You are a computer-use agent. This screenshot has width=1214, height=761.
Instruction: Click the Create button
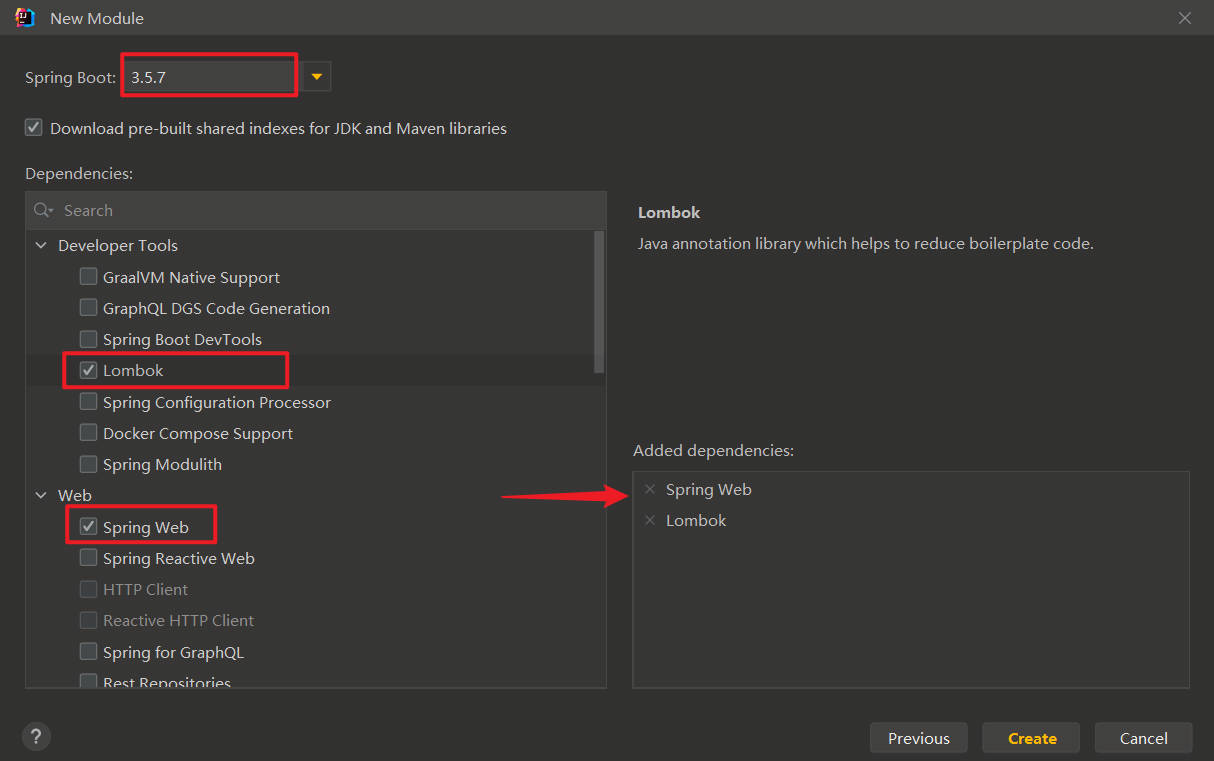click(x=1031, y=738)
